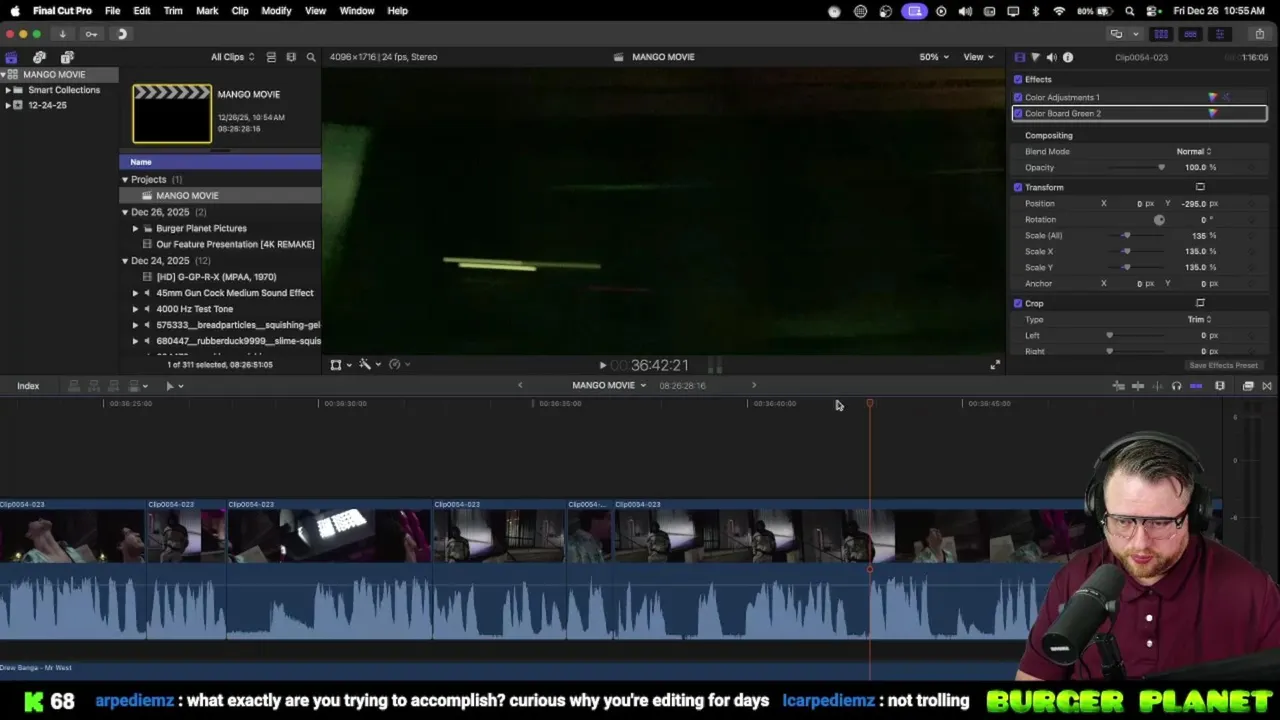Go back in timeline history arrow
1280x720 pixels.
[x=520, y=386]
